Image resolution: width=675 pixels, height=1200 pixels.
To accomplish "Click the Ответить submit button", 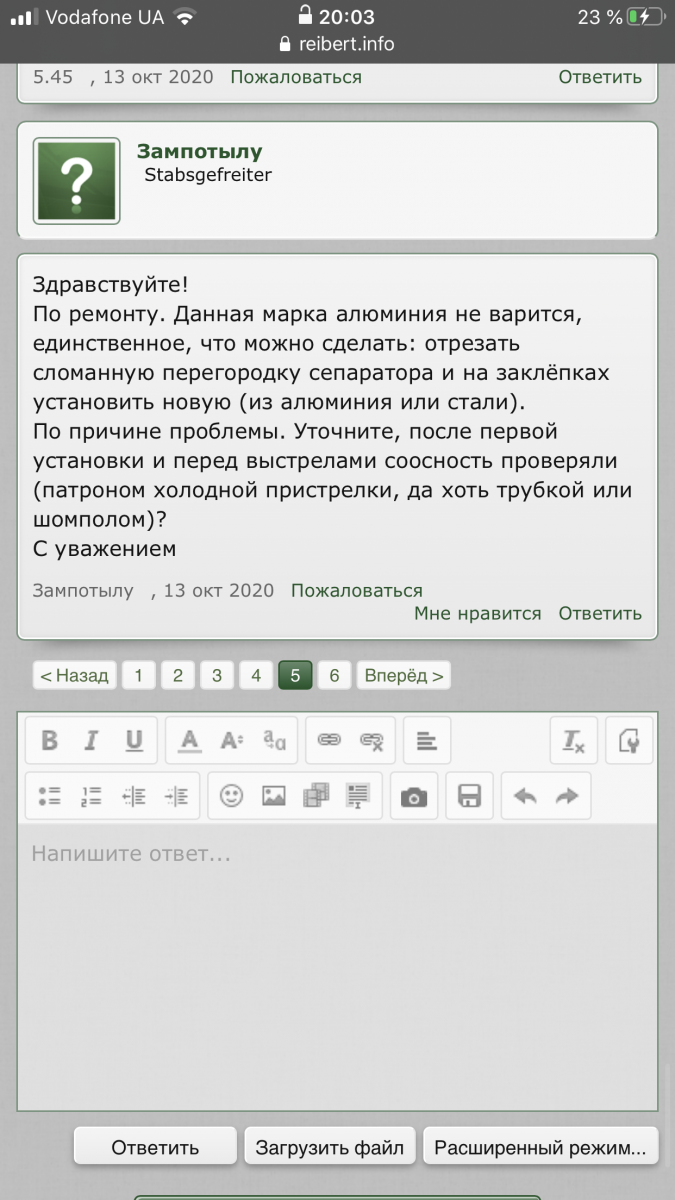I will [x=155, y=1147].
